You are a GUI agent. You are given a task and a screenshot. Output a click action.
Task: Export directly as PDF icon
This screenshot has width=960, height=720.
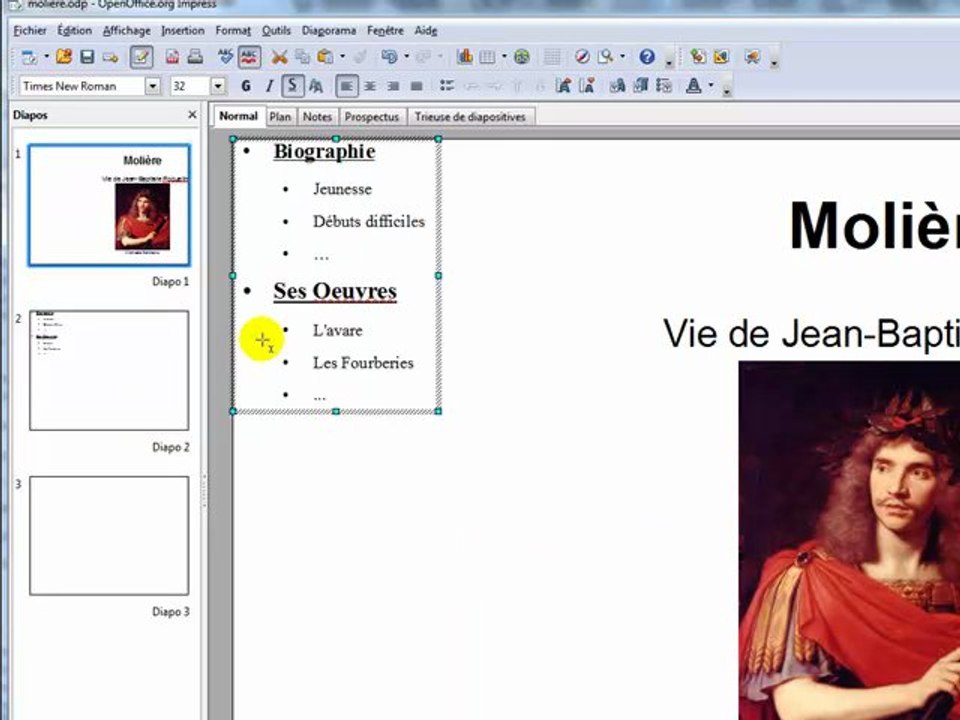(x=173, y=57)
